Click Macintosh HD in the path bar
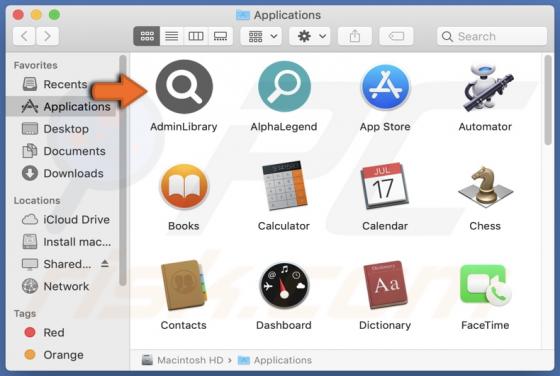 click(x=183, y=360)
